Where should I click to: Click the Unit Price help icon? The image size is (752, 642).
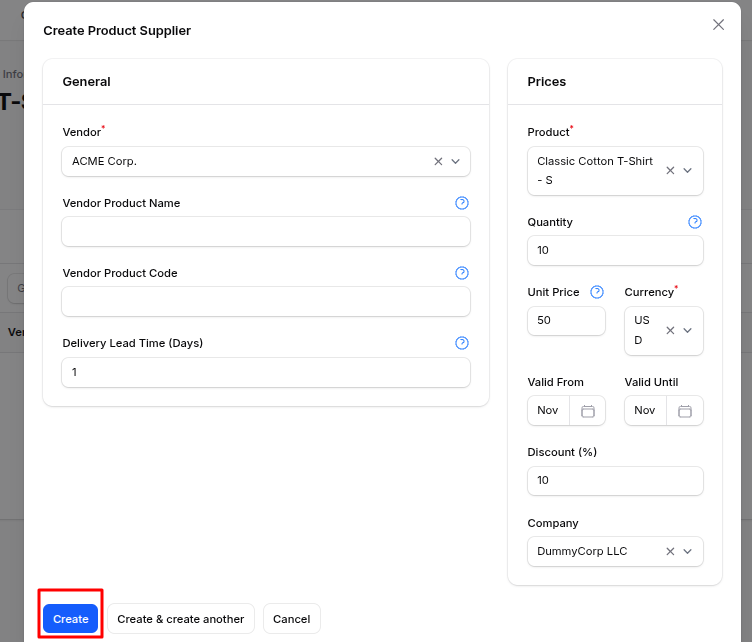(597, 292)
